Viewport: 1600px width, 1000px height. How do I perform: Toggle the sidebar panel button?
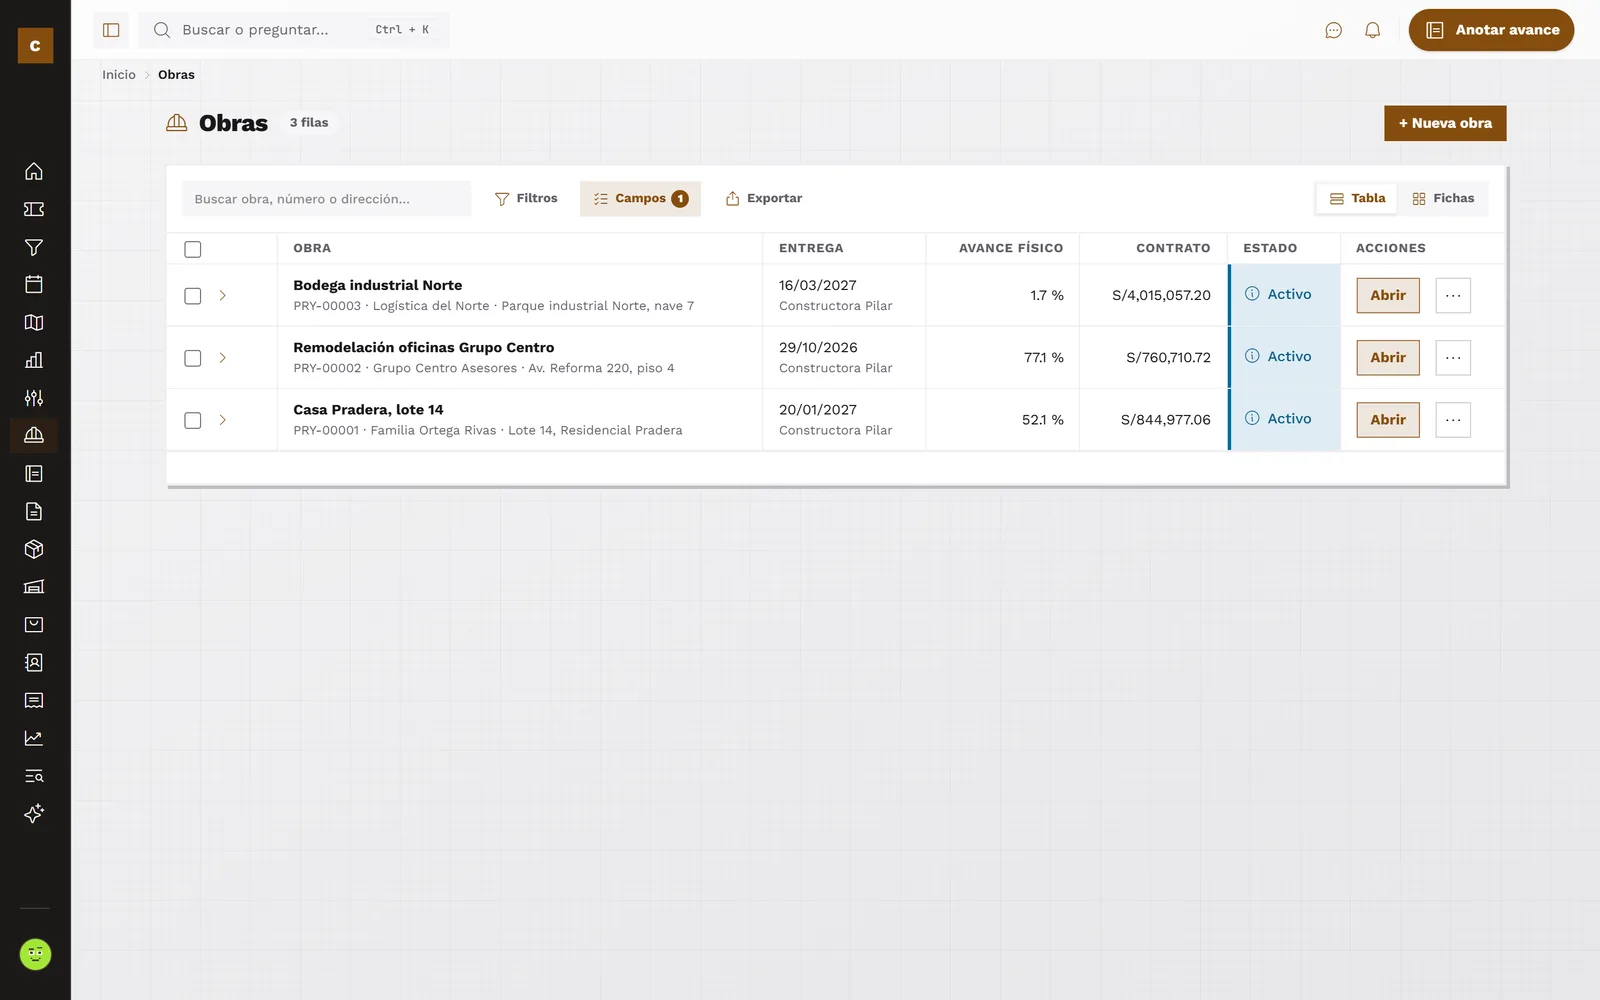111,30
